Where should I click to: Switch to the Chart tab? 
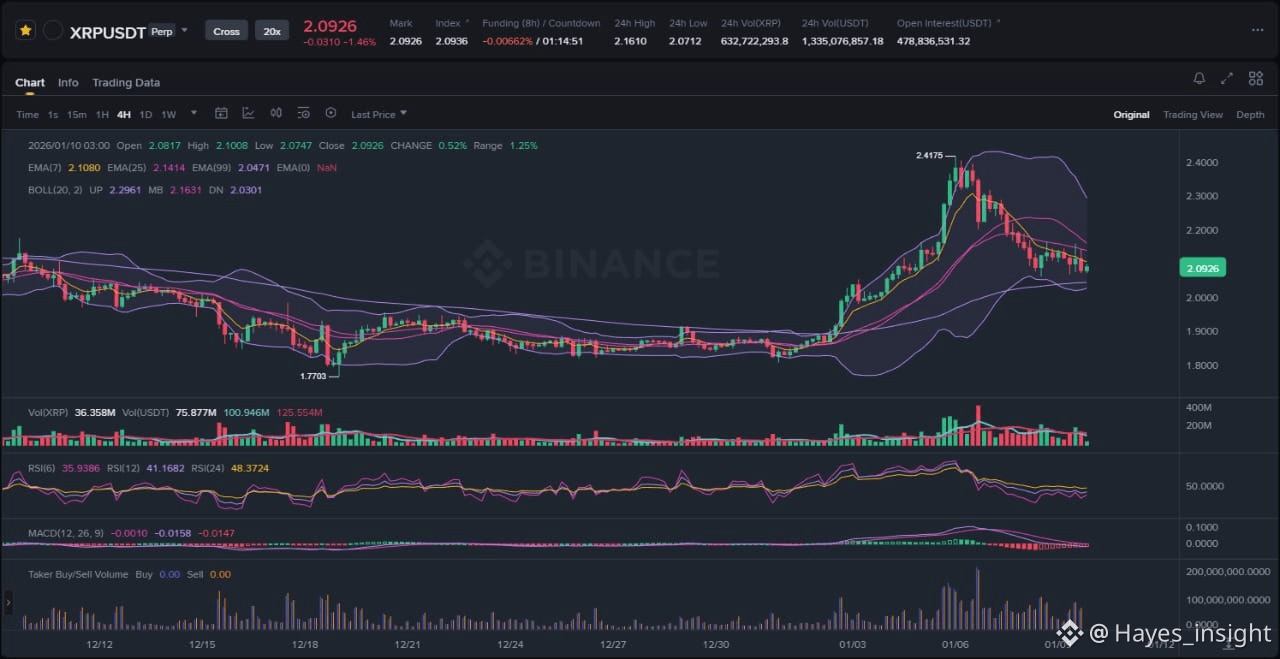[30, 83]
